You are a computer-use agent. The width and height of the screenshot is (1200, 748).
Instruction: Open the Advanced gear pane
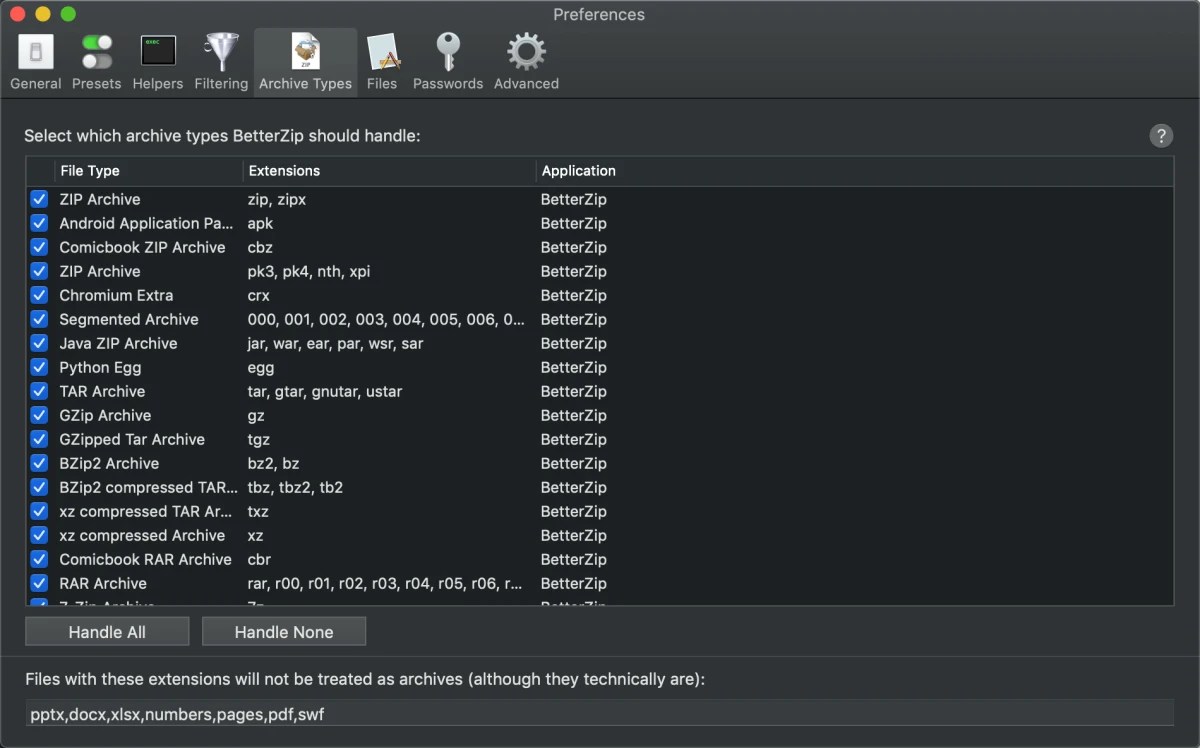526,62
